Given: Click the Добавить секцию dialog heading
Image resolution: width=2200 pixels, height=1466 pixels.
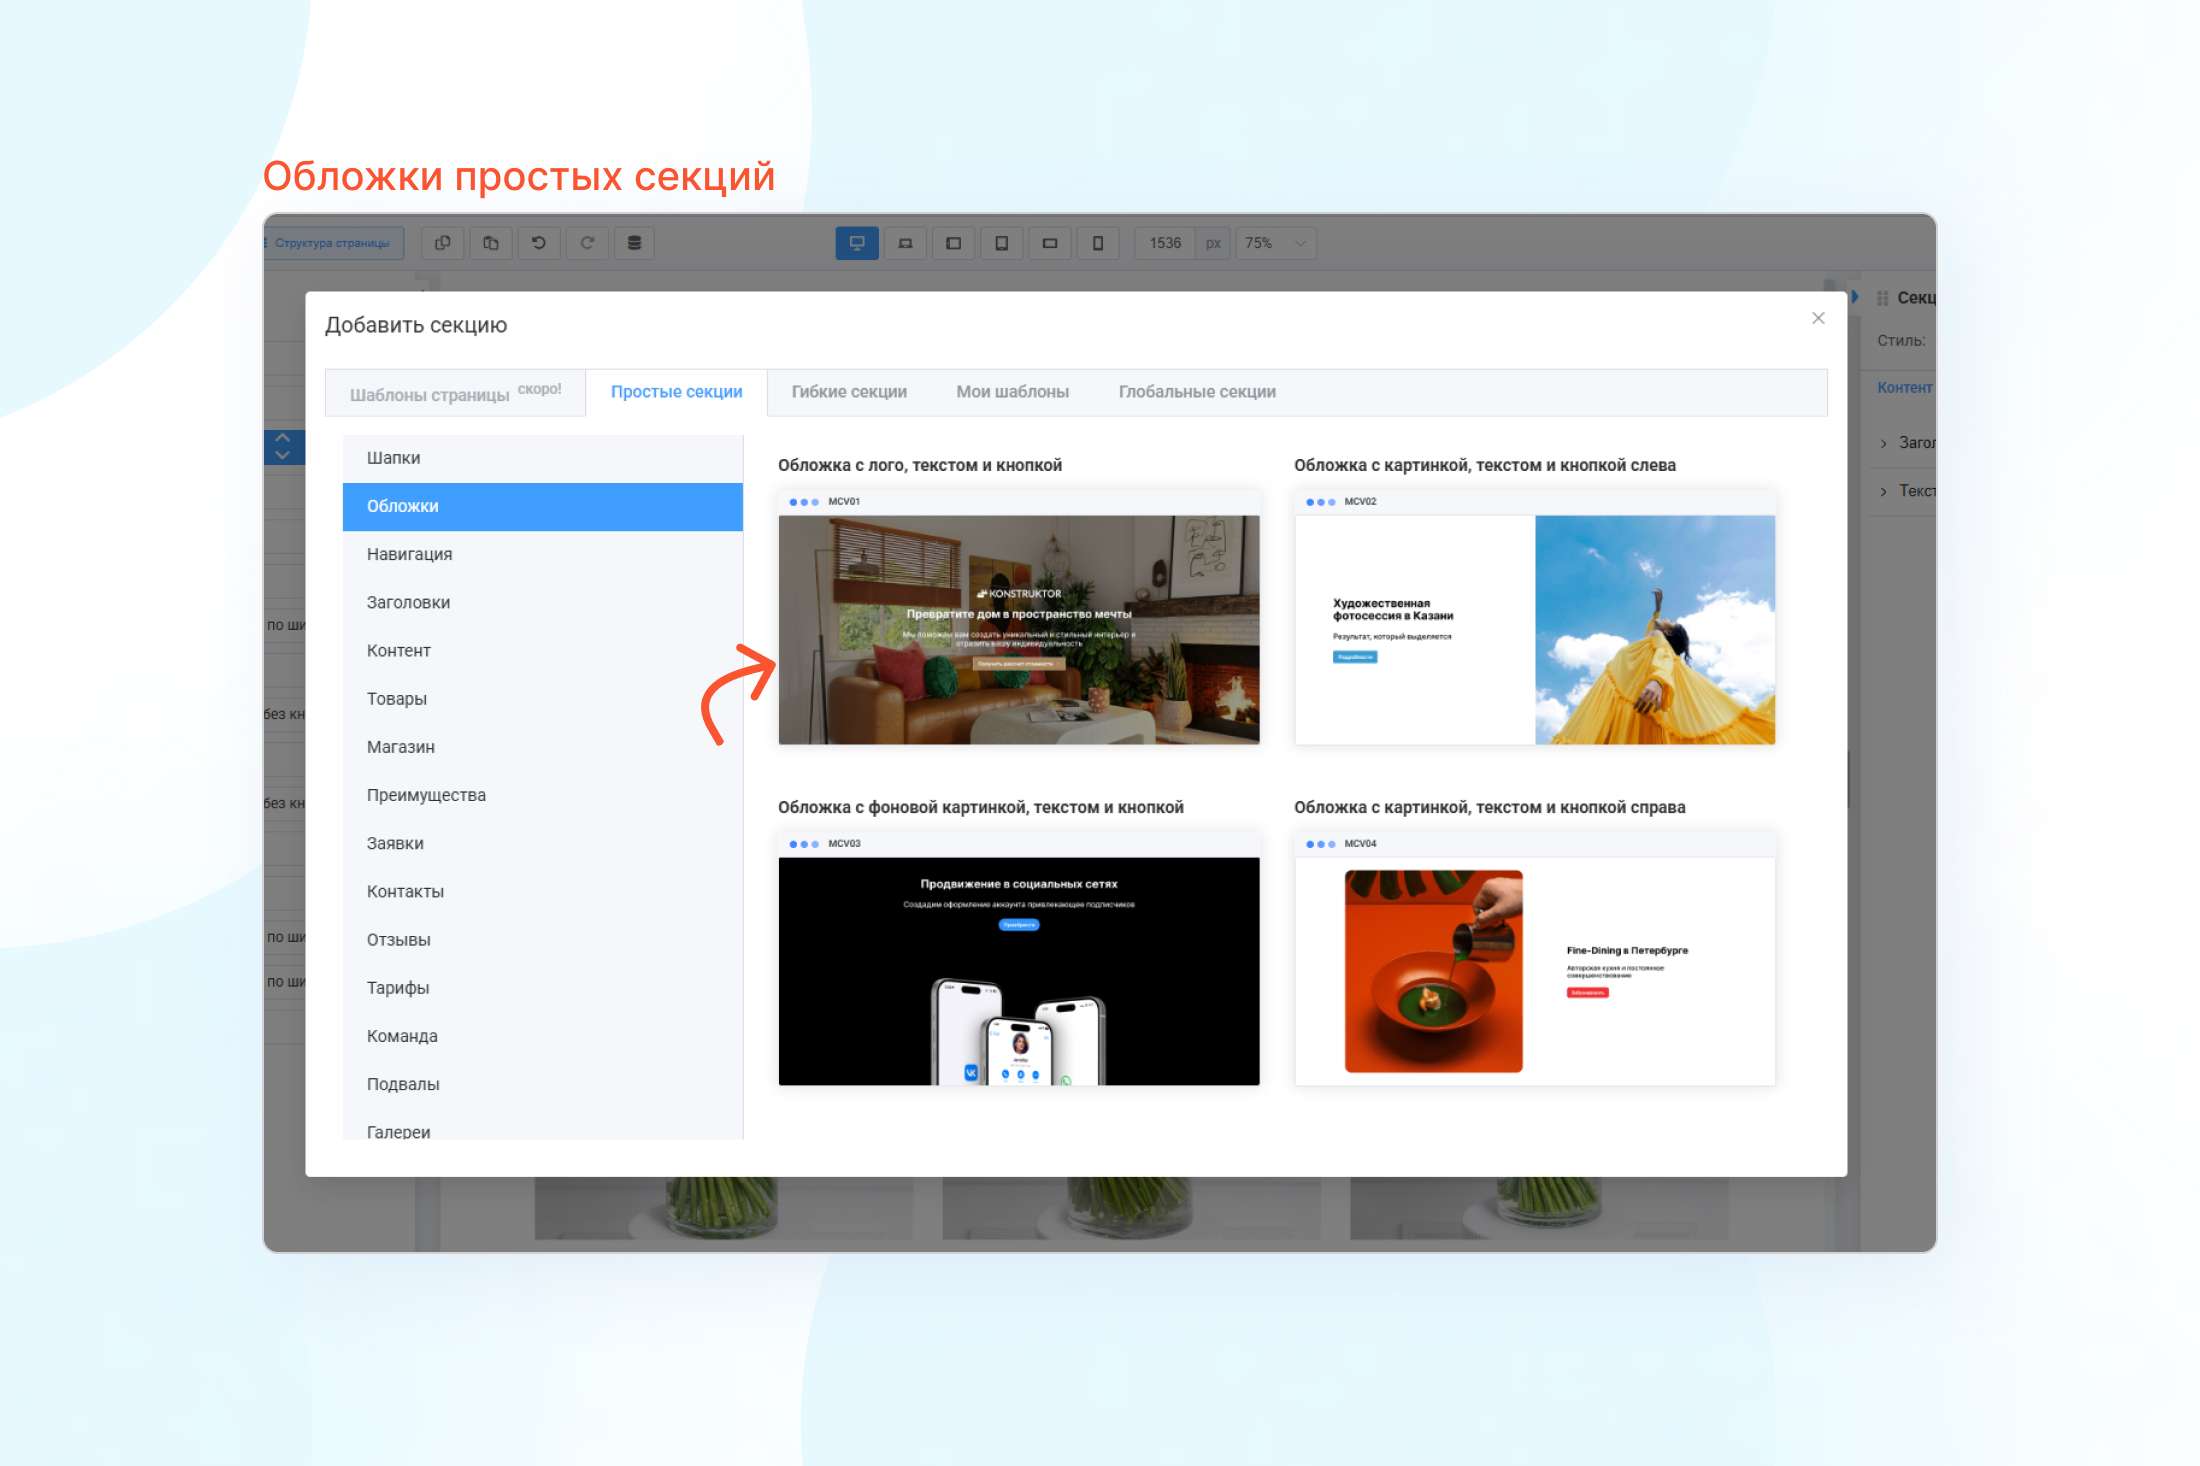Looking at the screenshot, I should [x=416, y=325].
